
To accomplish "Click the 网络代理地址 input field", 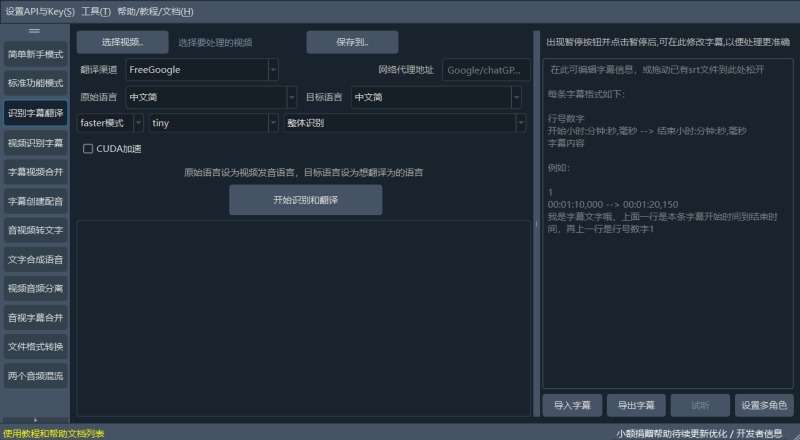I will 486,70.
